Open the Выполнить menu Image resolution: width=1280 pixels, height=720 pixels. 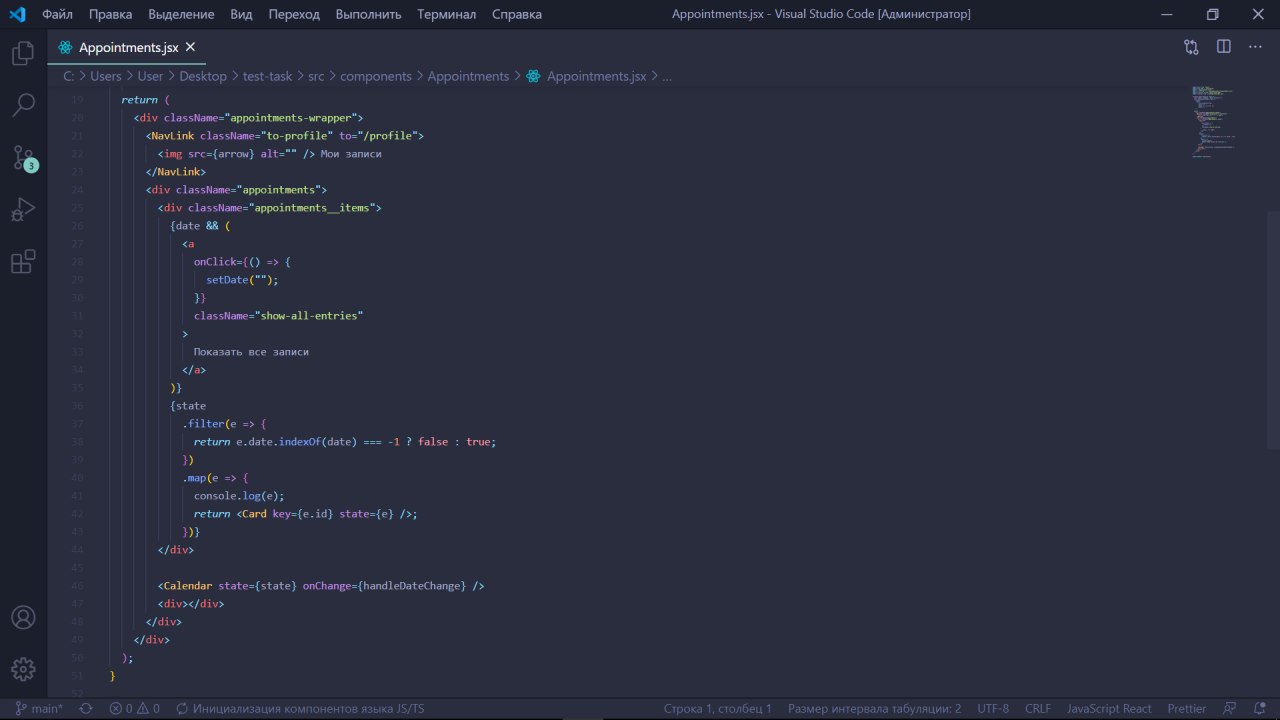coord(369,14)
